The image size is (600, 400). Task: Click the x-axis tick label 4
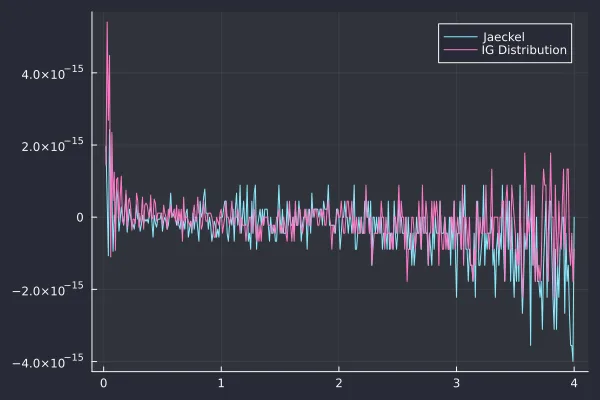coord(574,384)
